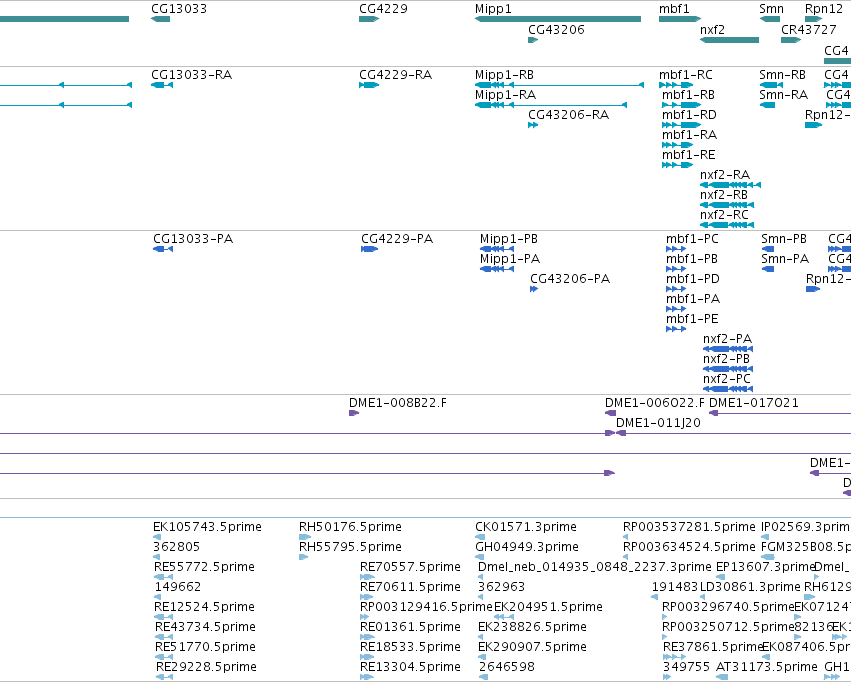This screenshot has width=851, height=682.
Task: Select transcript mbf1-RB
Action: (x=682, y=105)
